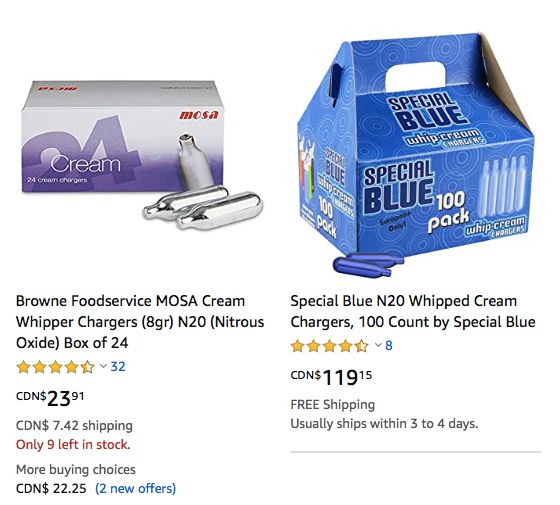This screenshot has height=505, width=560.
Task: Click the CDN$ 23.91 price
Action: click(50, 398)
